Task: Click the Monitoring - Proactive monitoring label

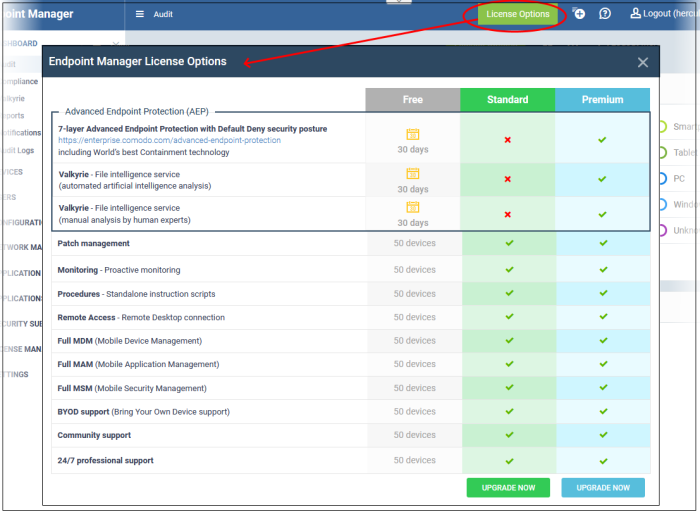Action: coord(119,270)
